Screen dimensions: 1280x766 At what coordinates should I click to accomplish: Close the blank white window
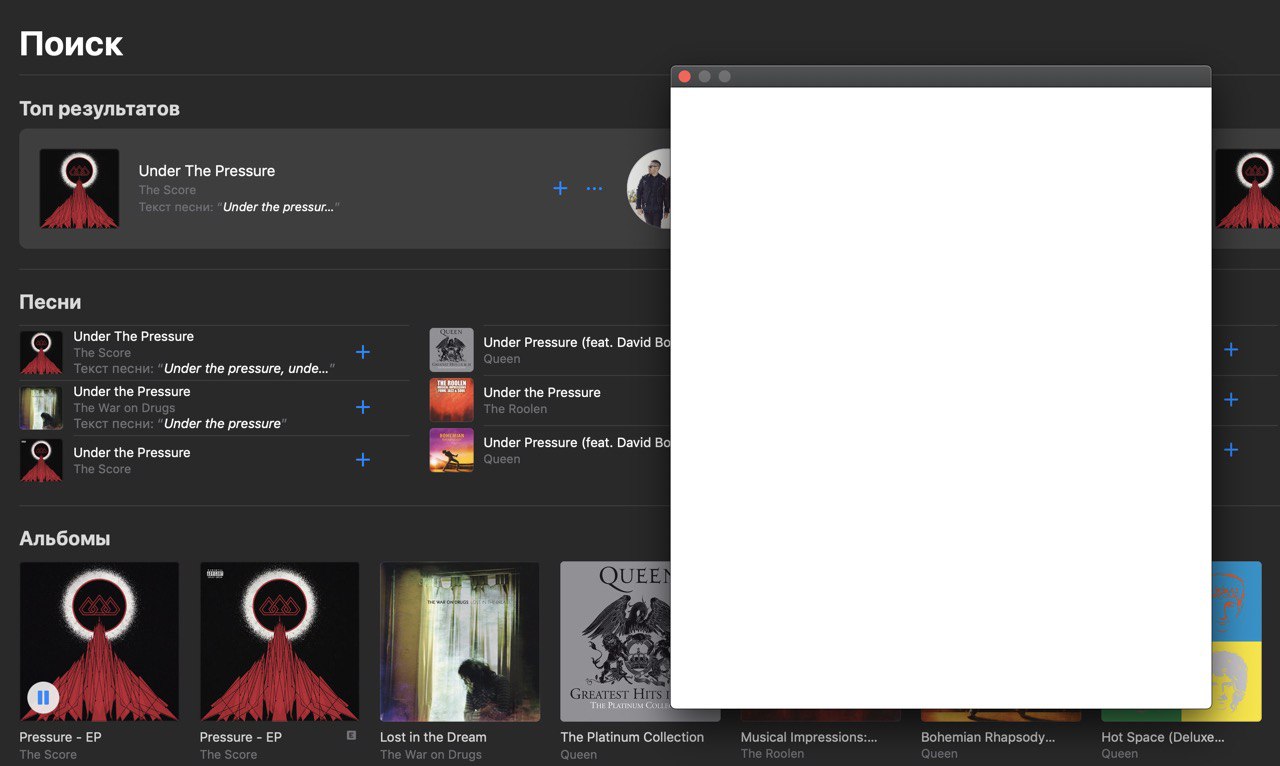click(685, 77)
